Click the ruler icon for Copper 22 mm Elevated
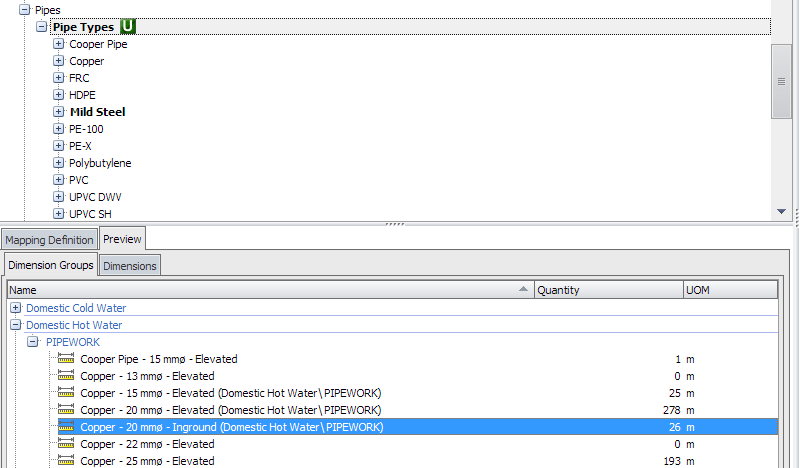 [67, 444]
